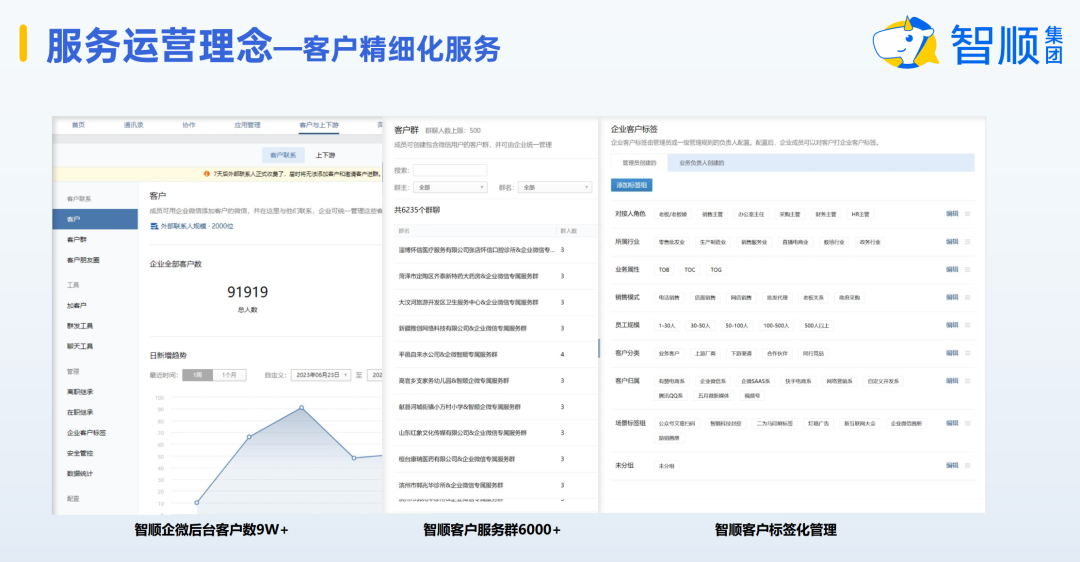Image resolution: width=1080 pixels, height=562 pixels.
Task: Click 编辑 for the 员工规模 row
Action: click(952, 325)
